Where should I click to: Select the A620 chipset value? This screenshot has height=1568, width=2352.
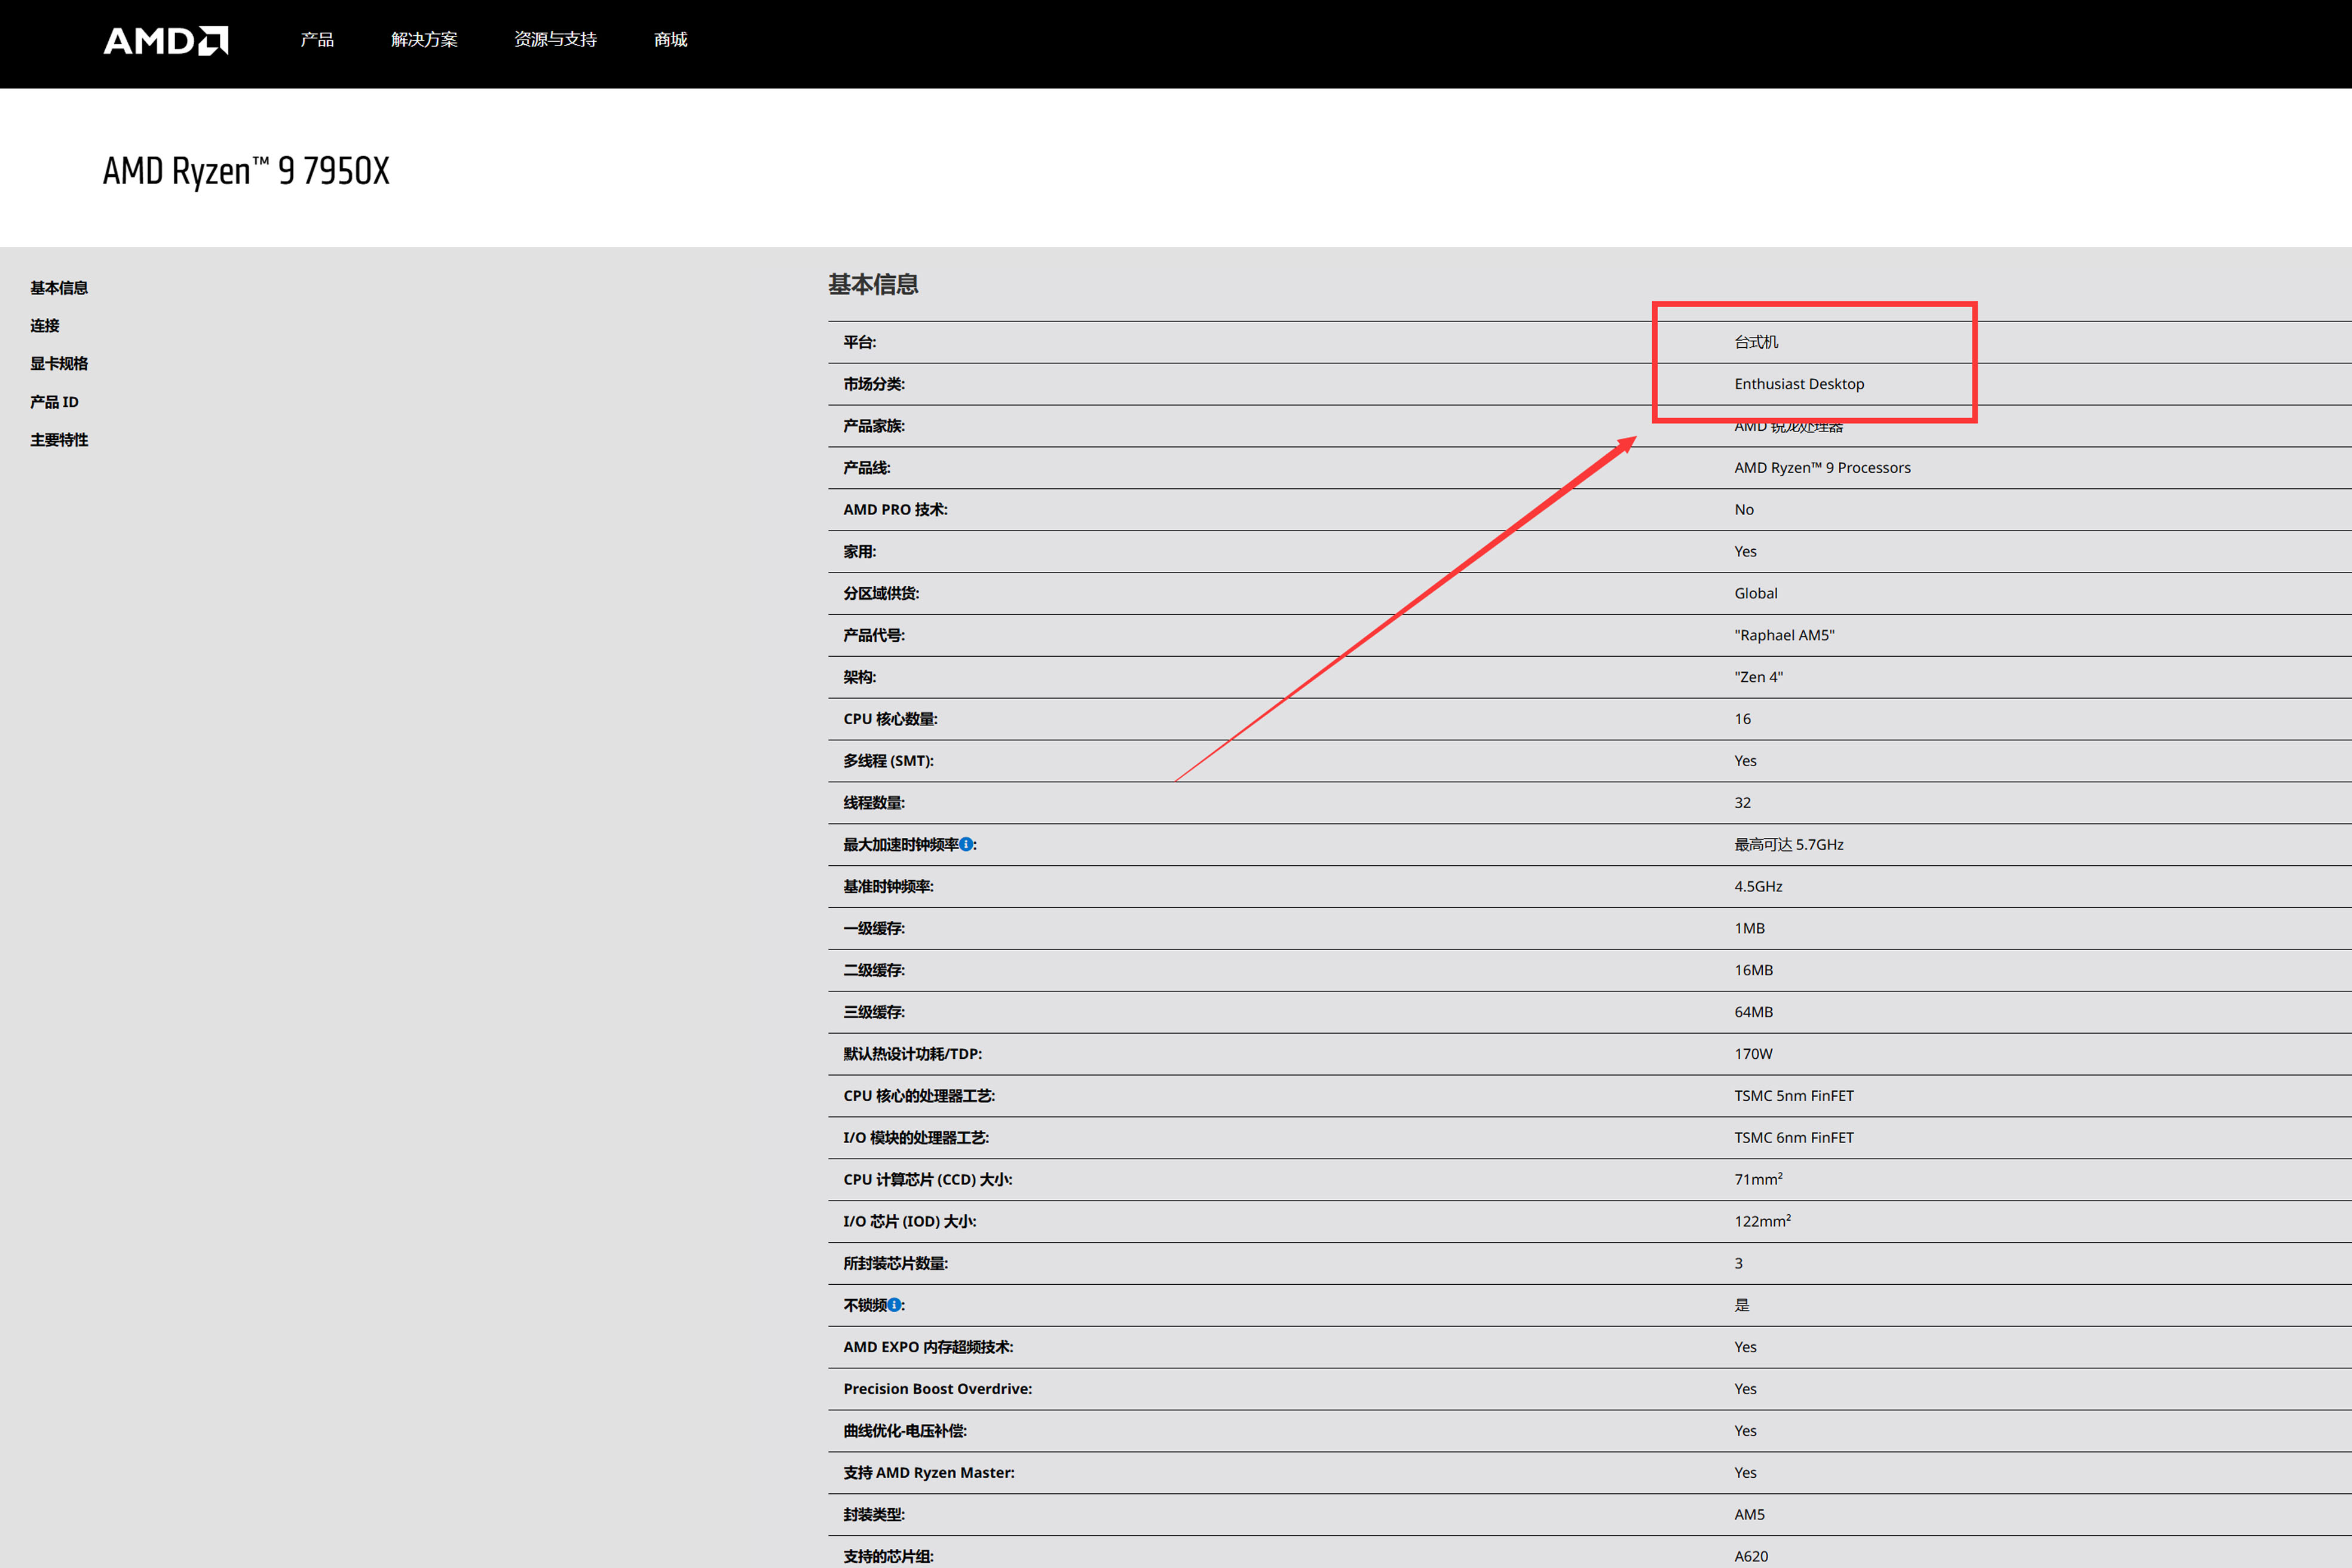click(x=1751, y=1557)
